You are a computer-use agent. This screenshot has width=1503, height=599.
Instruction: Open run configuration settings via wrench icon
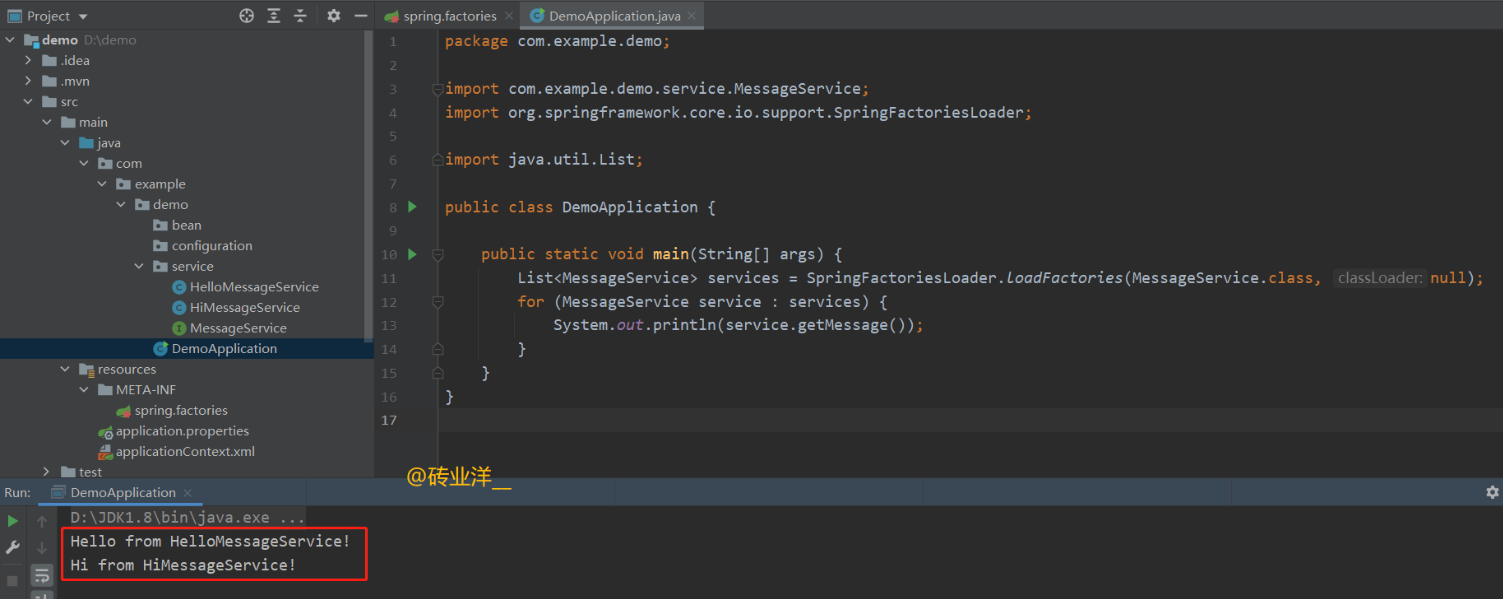pos(12,548)
